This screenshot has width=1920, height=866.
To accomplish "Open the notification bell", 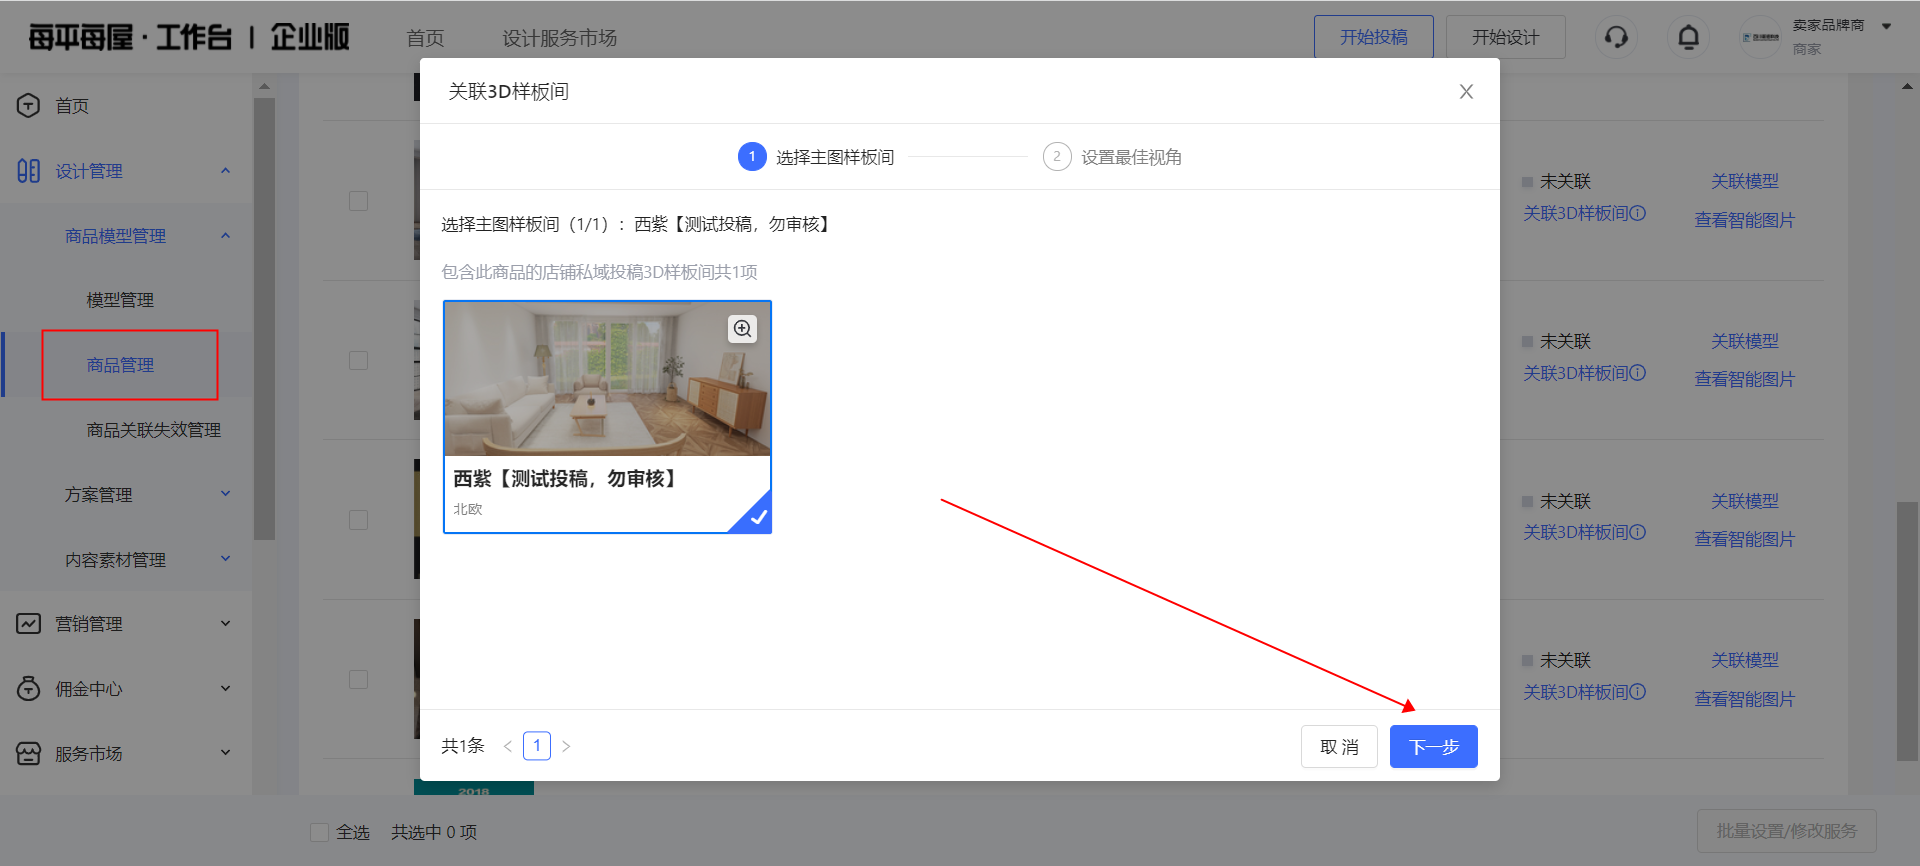I will 1688,38.
